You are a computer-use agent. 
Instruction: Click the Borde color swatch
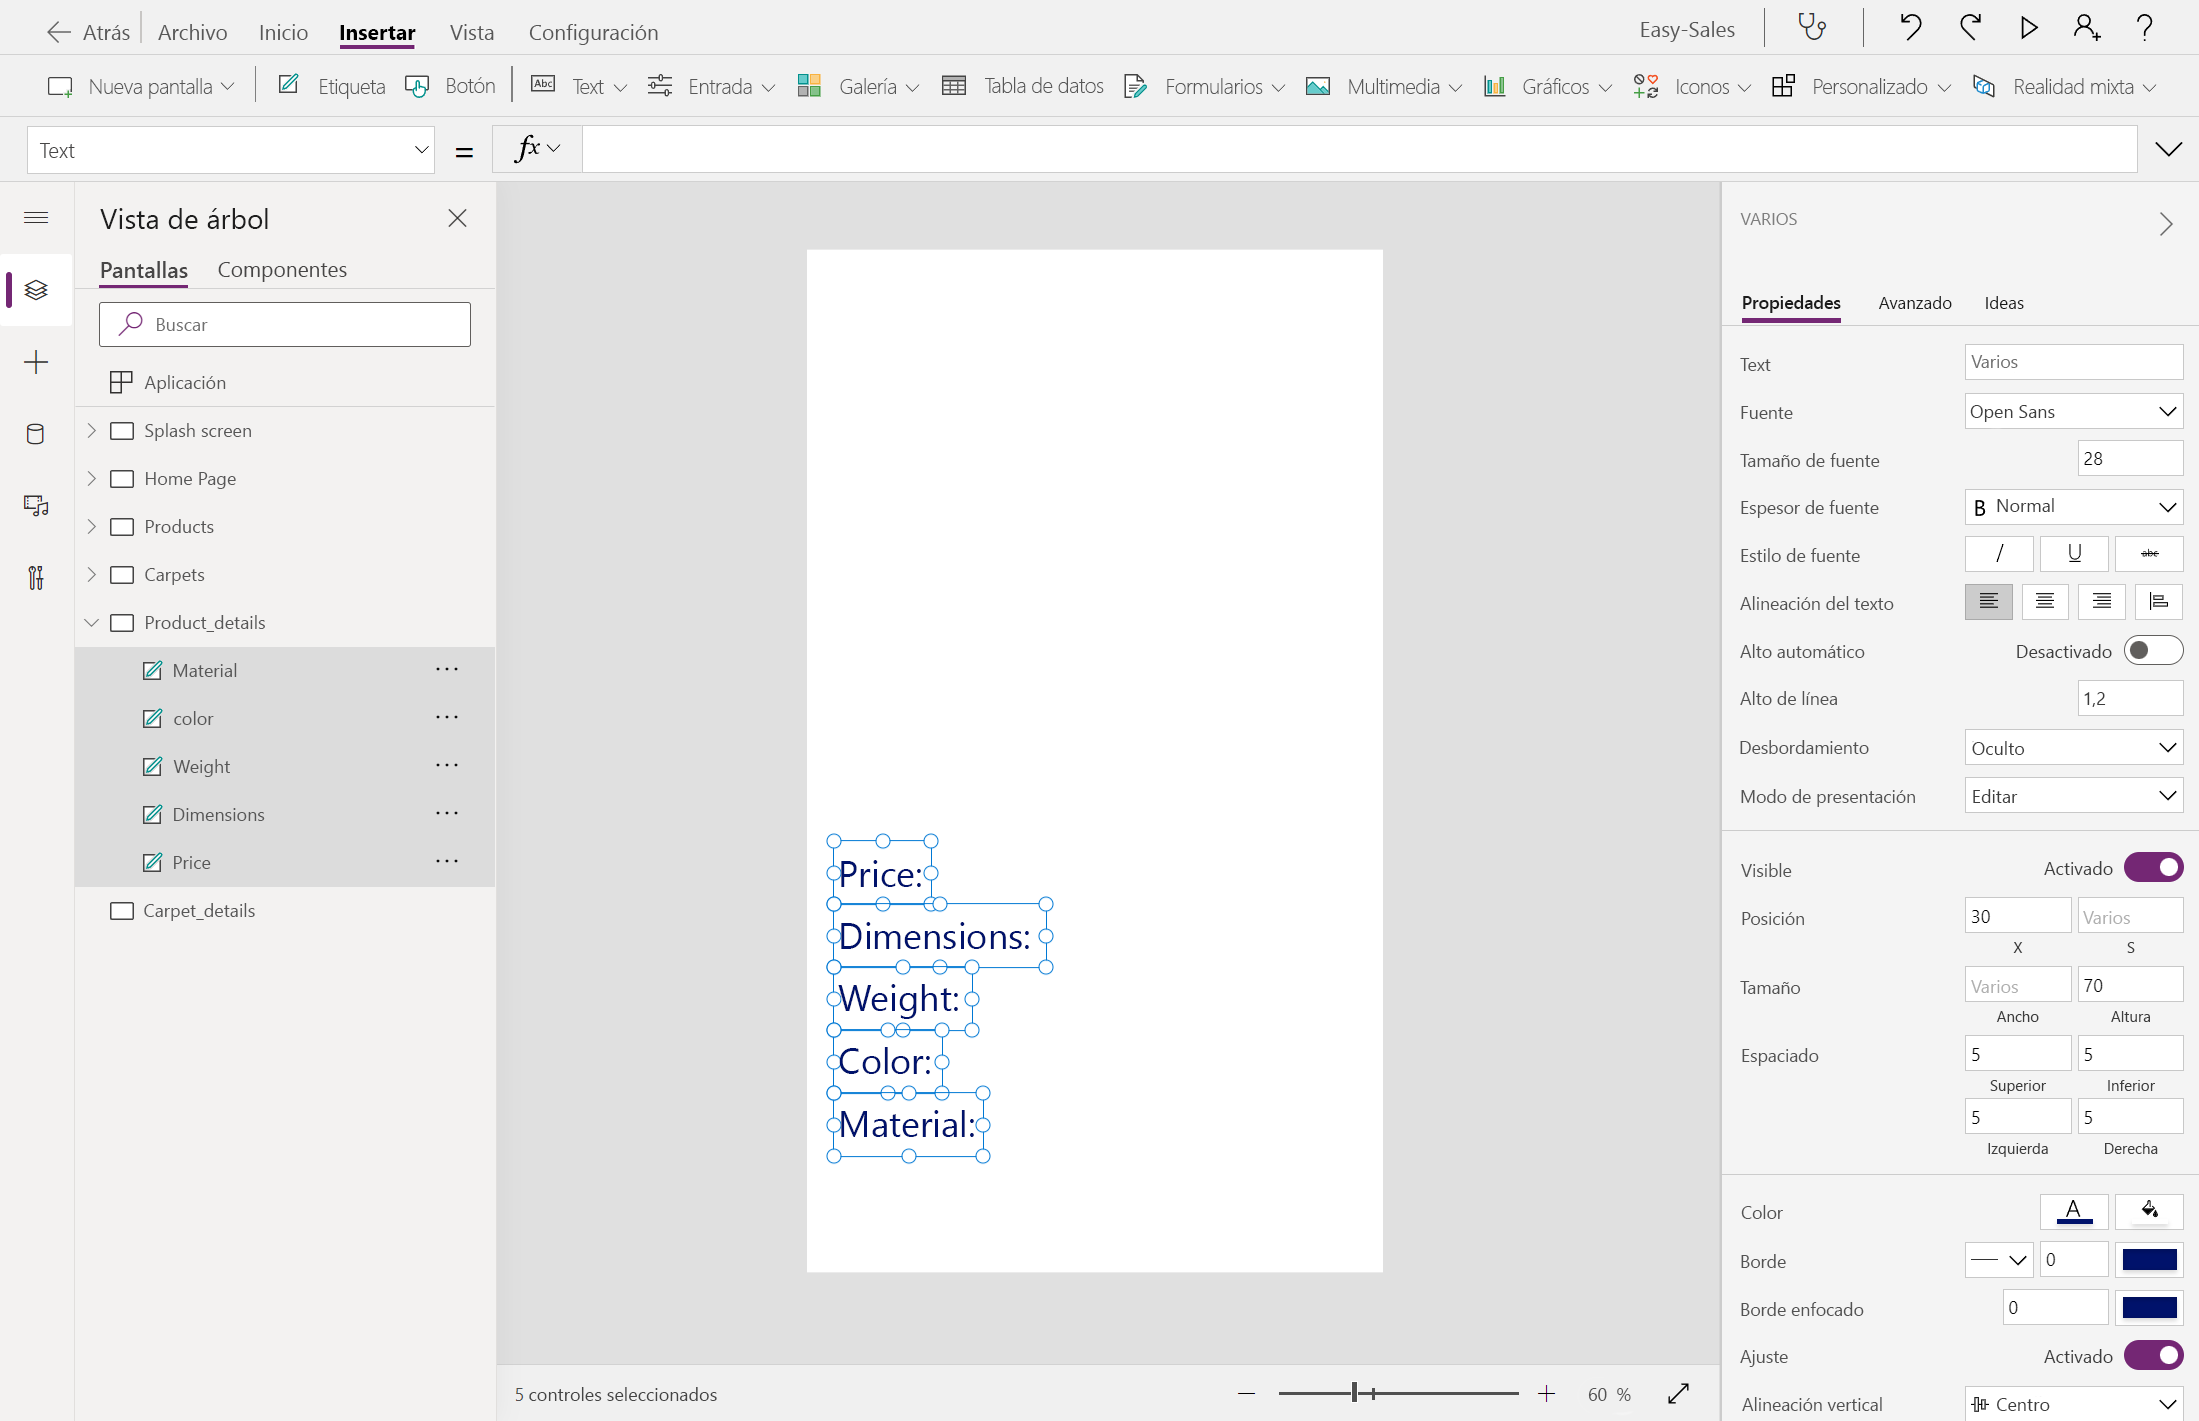pos(2150,1260)
